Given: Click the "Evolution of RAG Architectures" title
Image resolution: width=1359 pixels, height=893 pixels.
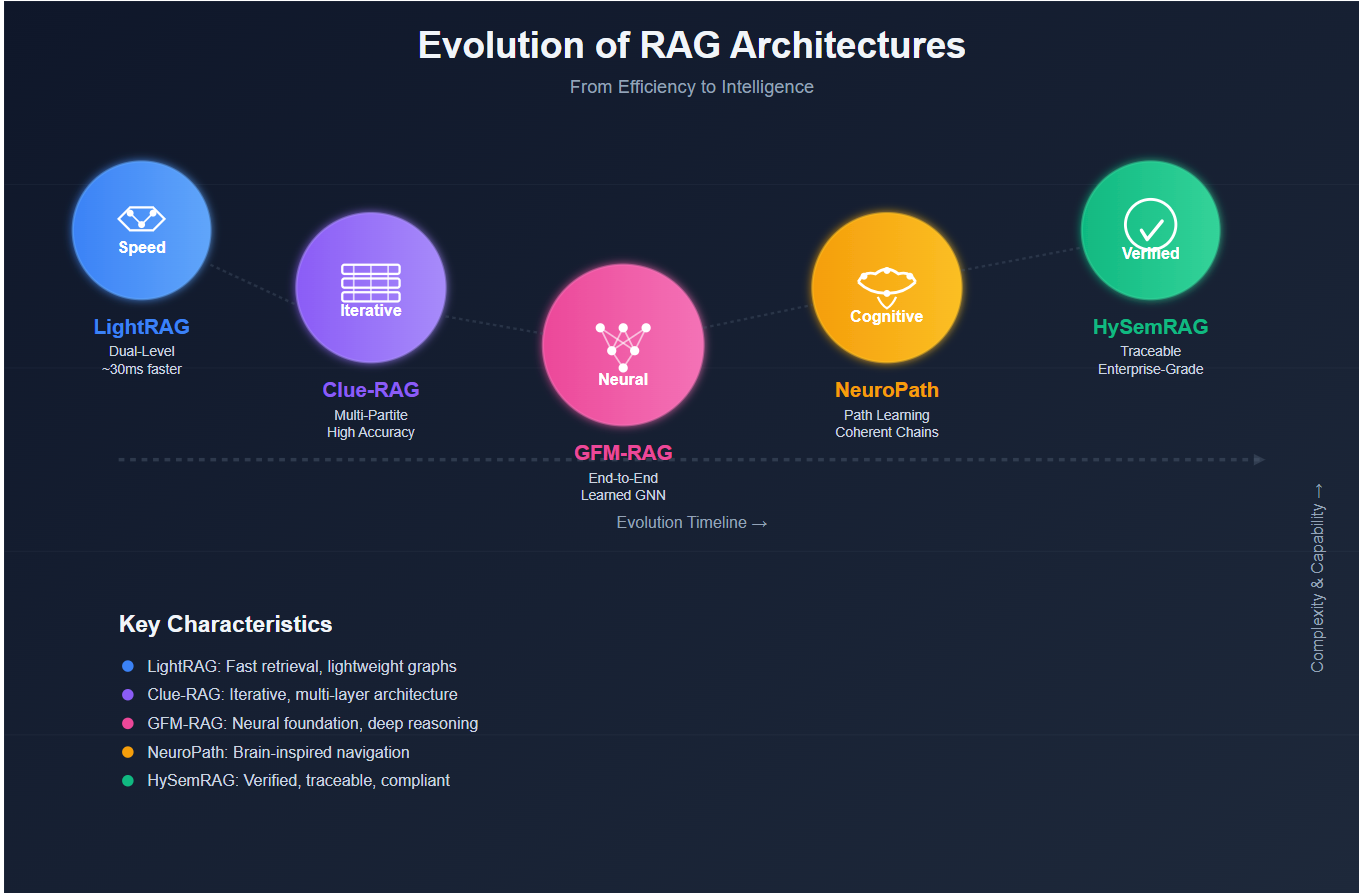Looking at the screenshot, I should [x=691, y=46].
